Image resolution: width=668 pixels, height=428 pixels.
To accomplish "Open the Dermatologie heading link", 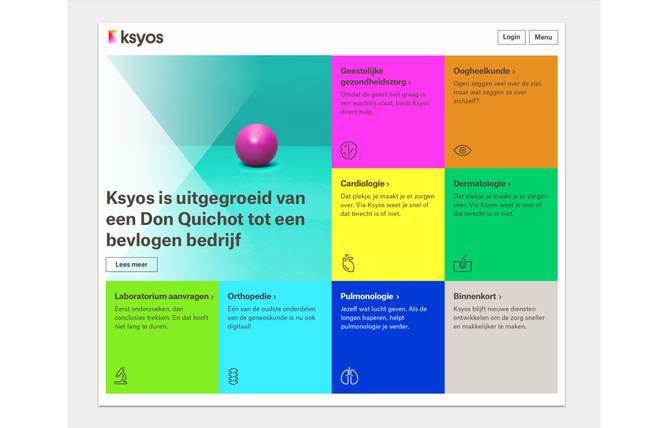I will [481, 184].
